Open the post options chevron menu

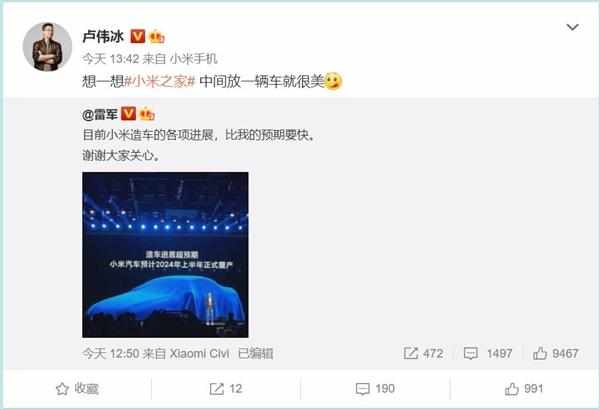pyautogui.click(x=572, y=27)
